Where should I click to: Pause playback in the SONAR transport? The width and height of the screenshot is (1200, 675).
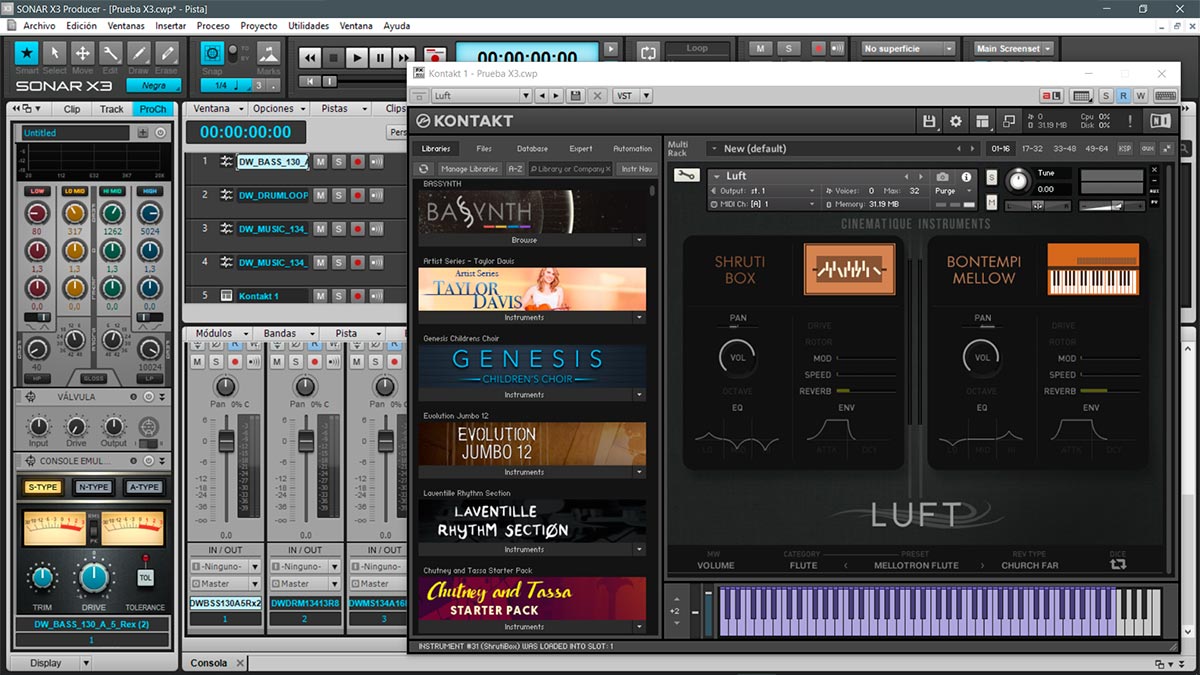(x=381, y=58)
